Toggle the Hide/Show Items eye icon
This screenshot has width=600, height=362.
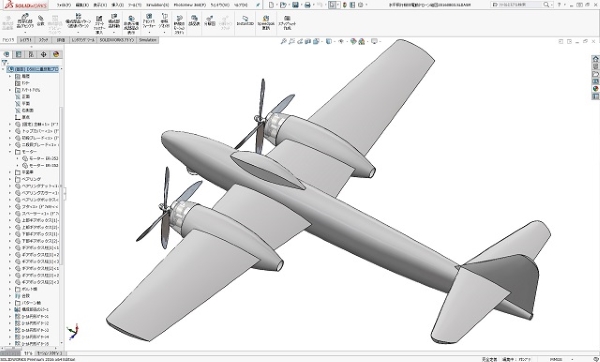tap(341, 41)
